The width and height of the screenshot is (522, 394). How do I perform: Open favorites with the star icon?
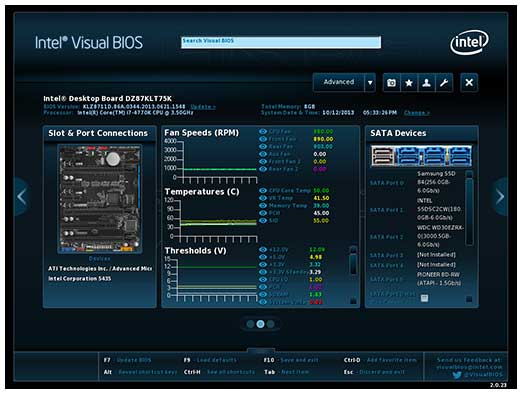pyautogui.click(x=409, y=83)
